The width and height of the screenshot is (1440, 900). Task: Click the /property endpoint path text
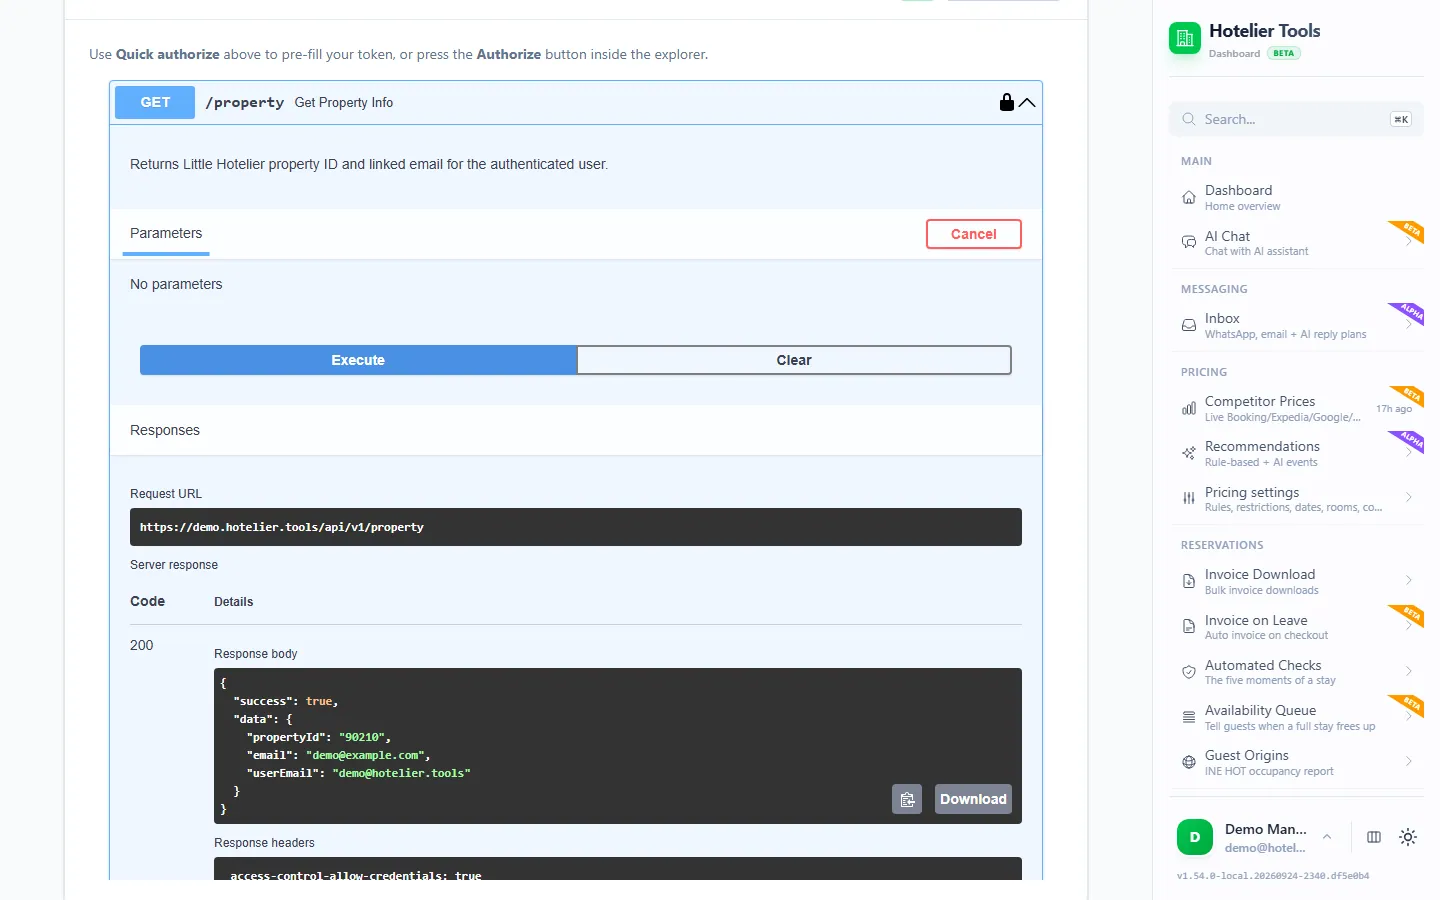click(x=245, y=102)
